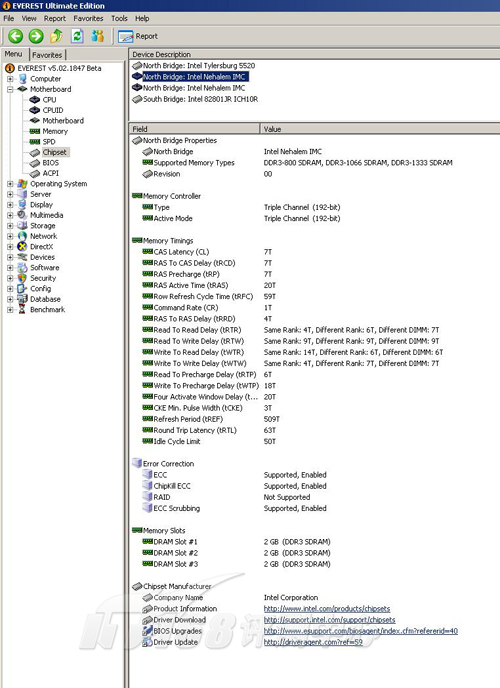Collapse the Motherboard tree node
Screen dimensions: 500x688
point(10,89)
